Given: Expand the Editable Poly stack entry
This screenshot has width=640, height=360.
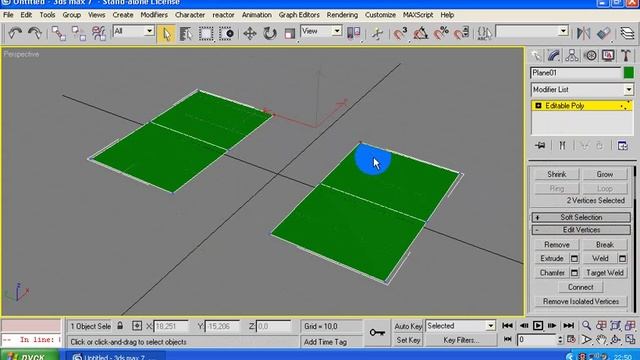Looking at the screenshot, I should click(x=538, y=106).
